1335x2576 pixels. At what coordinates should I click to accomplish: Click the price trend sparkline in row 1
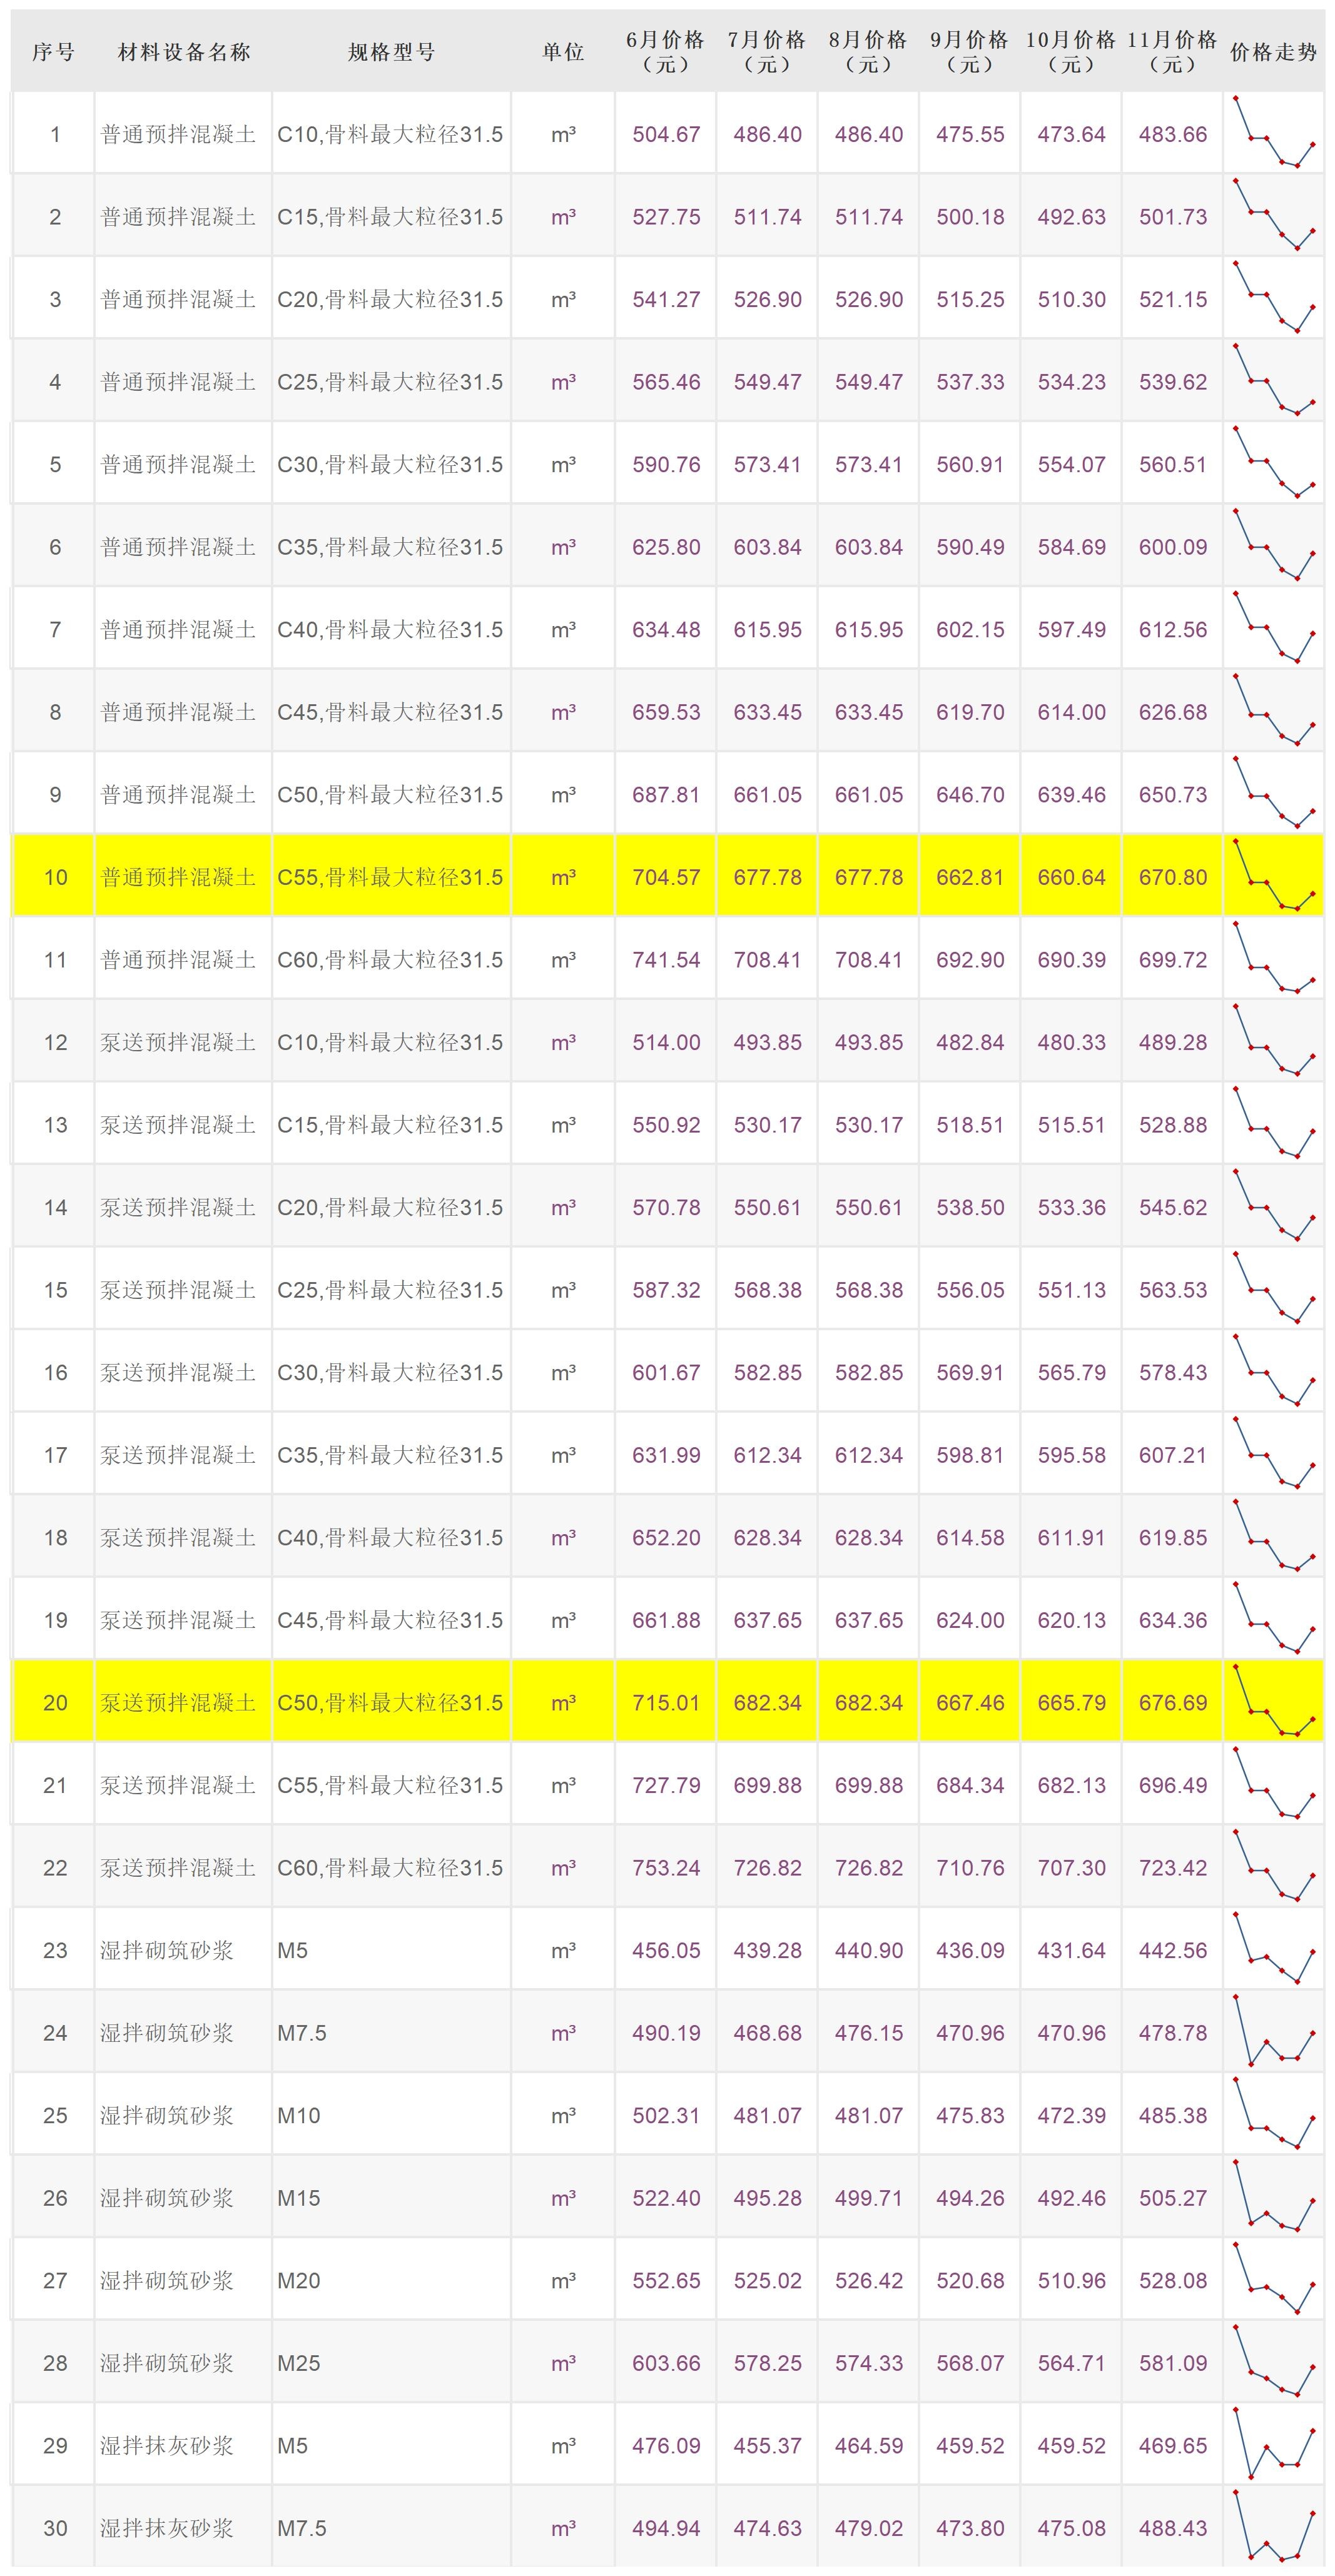point(1273,133)
